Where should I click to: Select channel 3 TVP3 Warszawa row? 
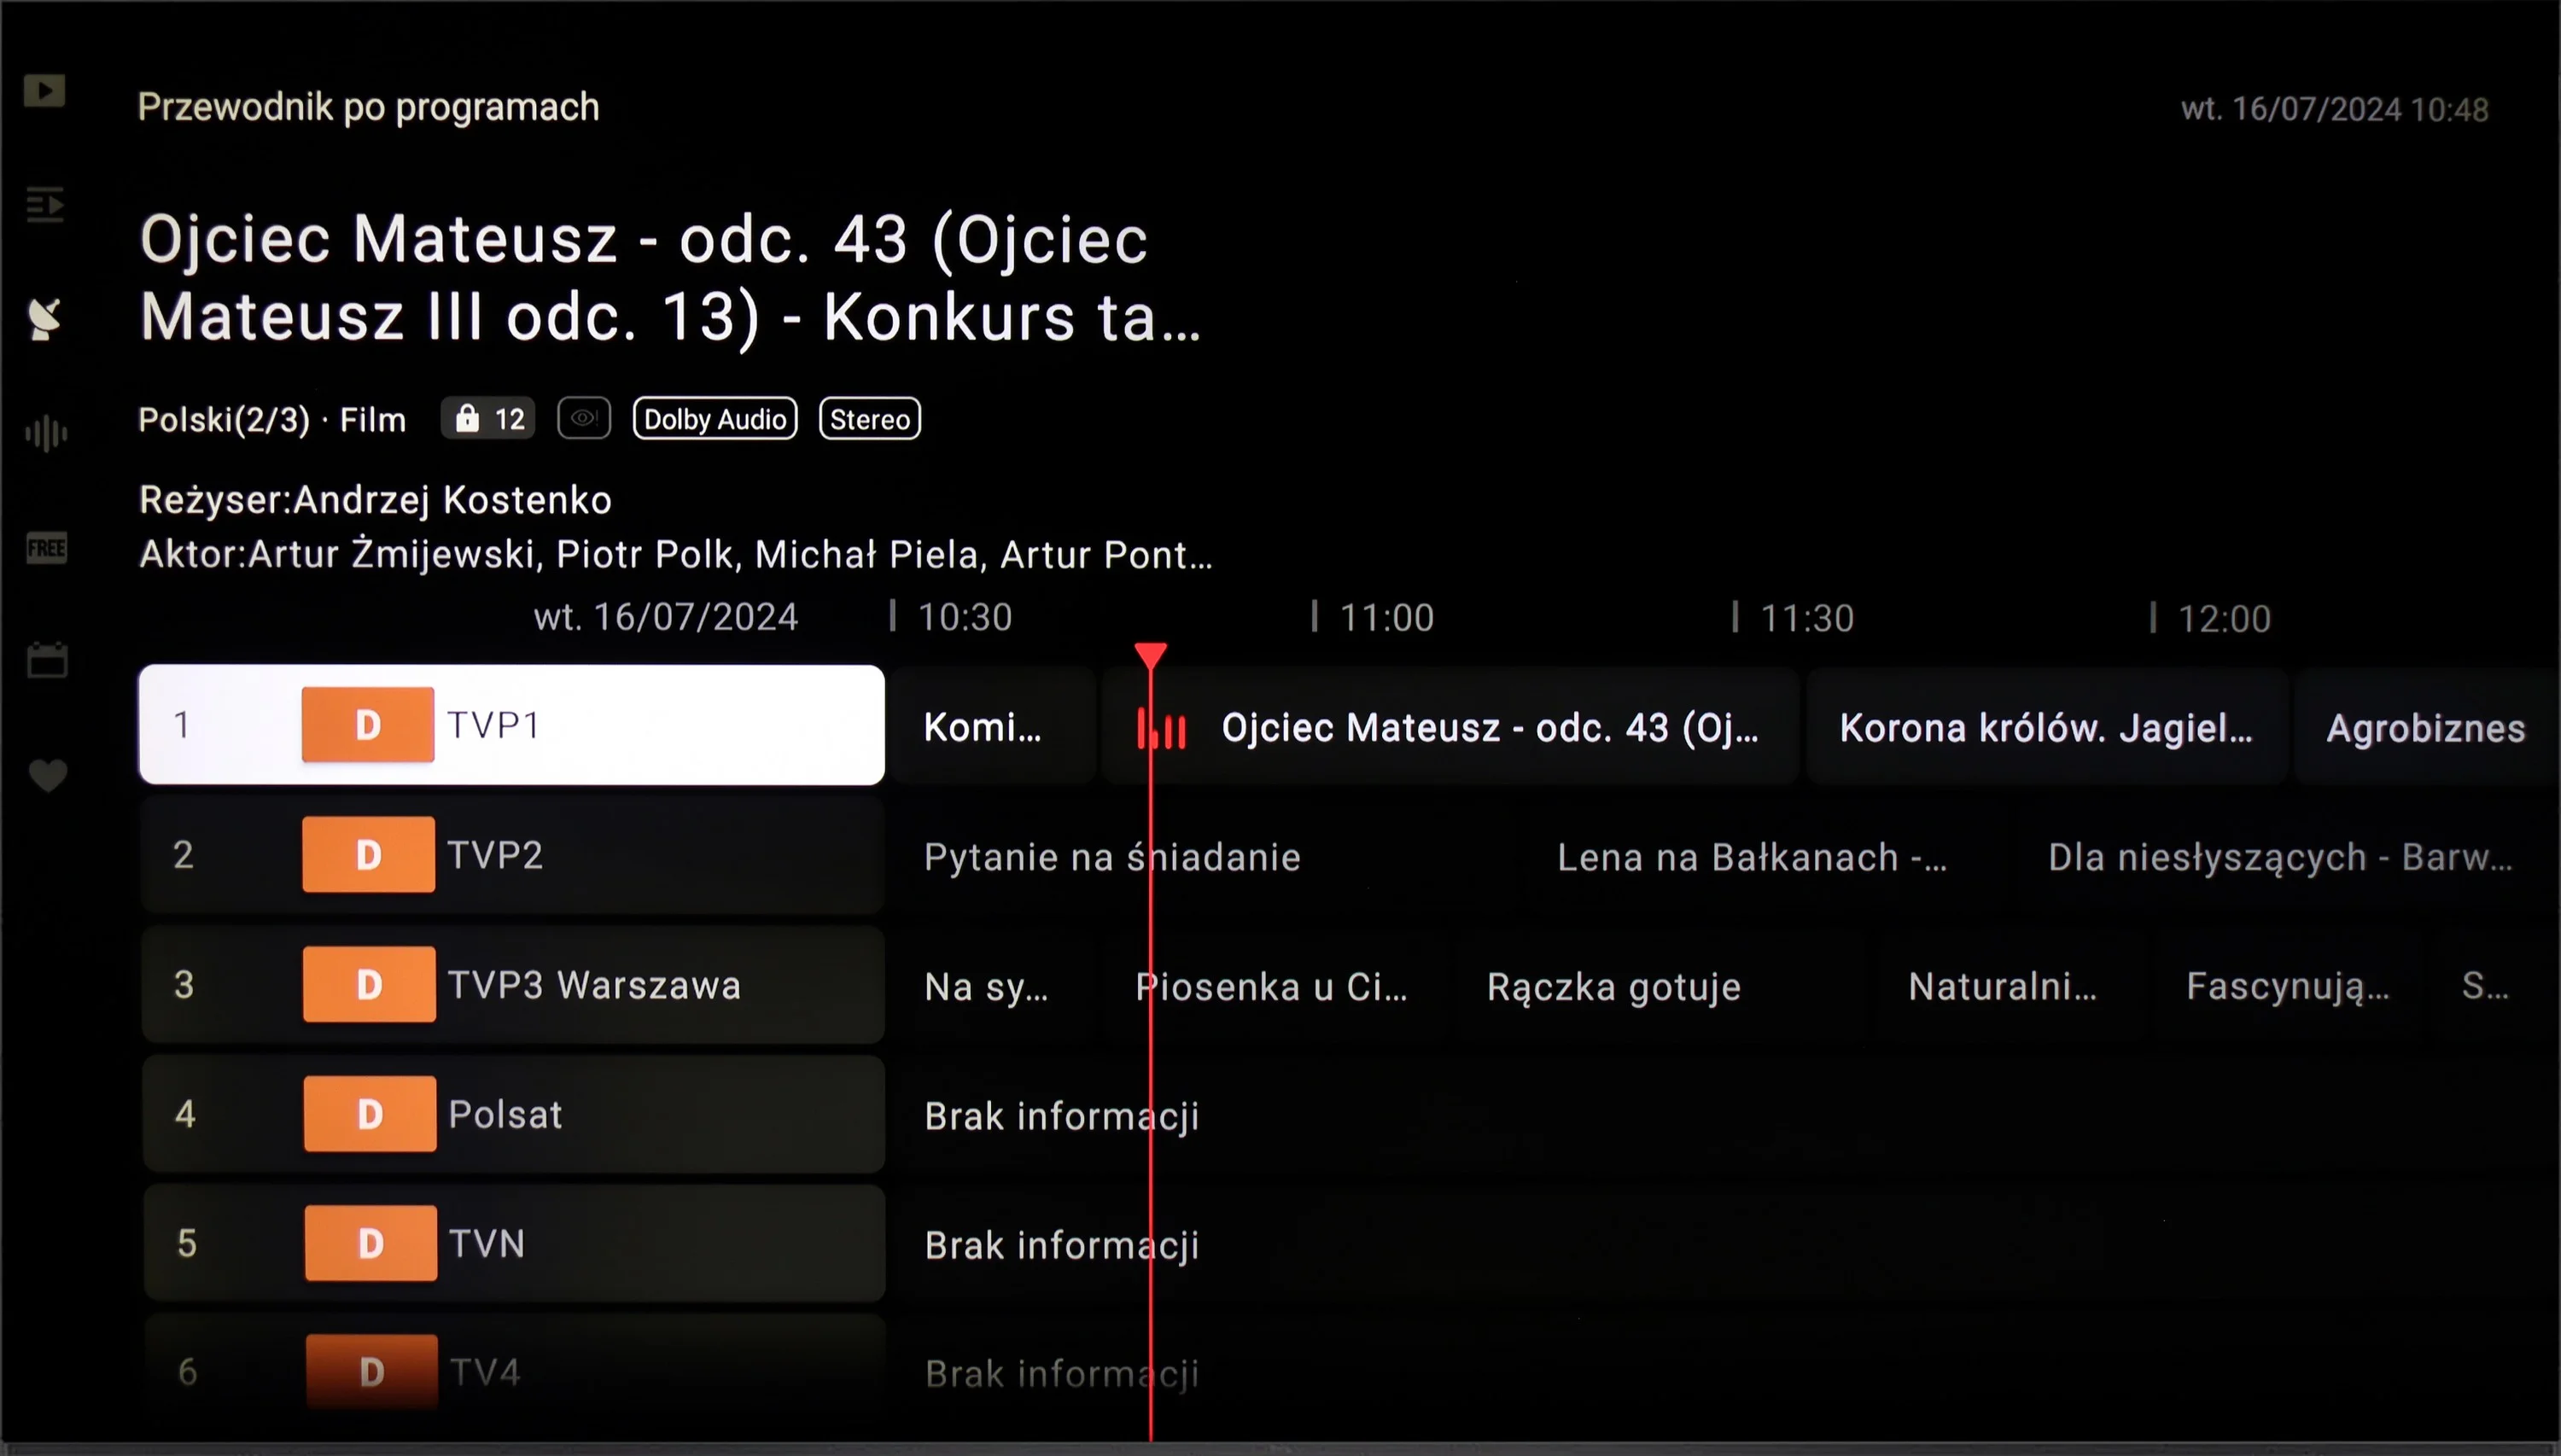tap(513, 985)
